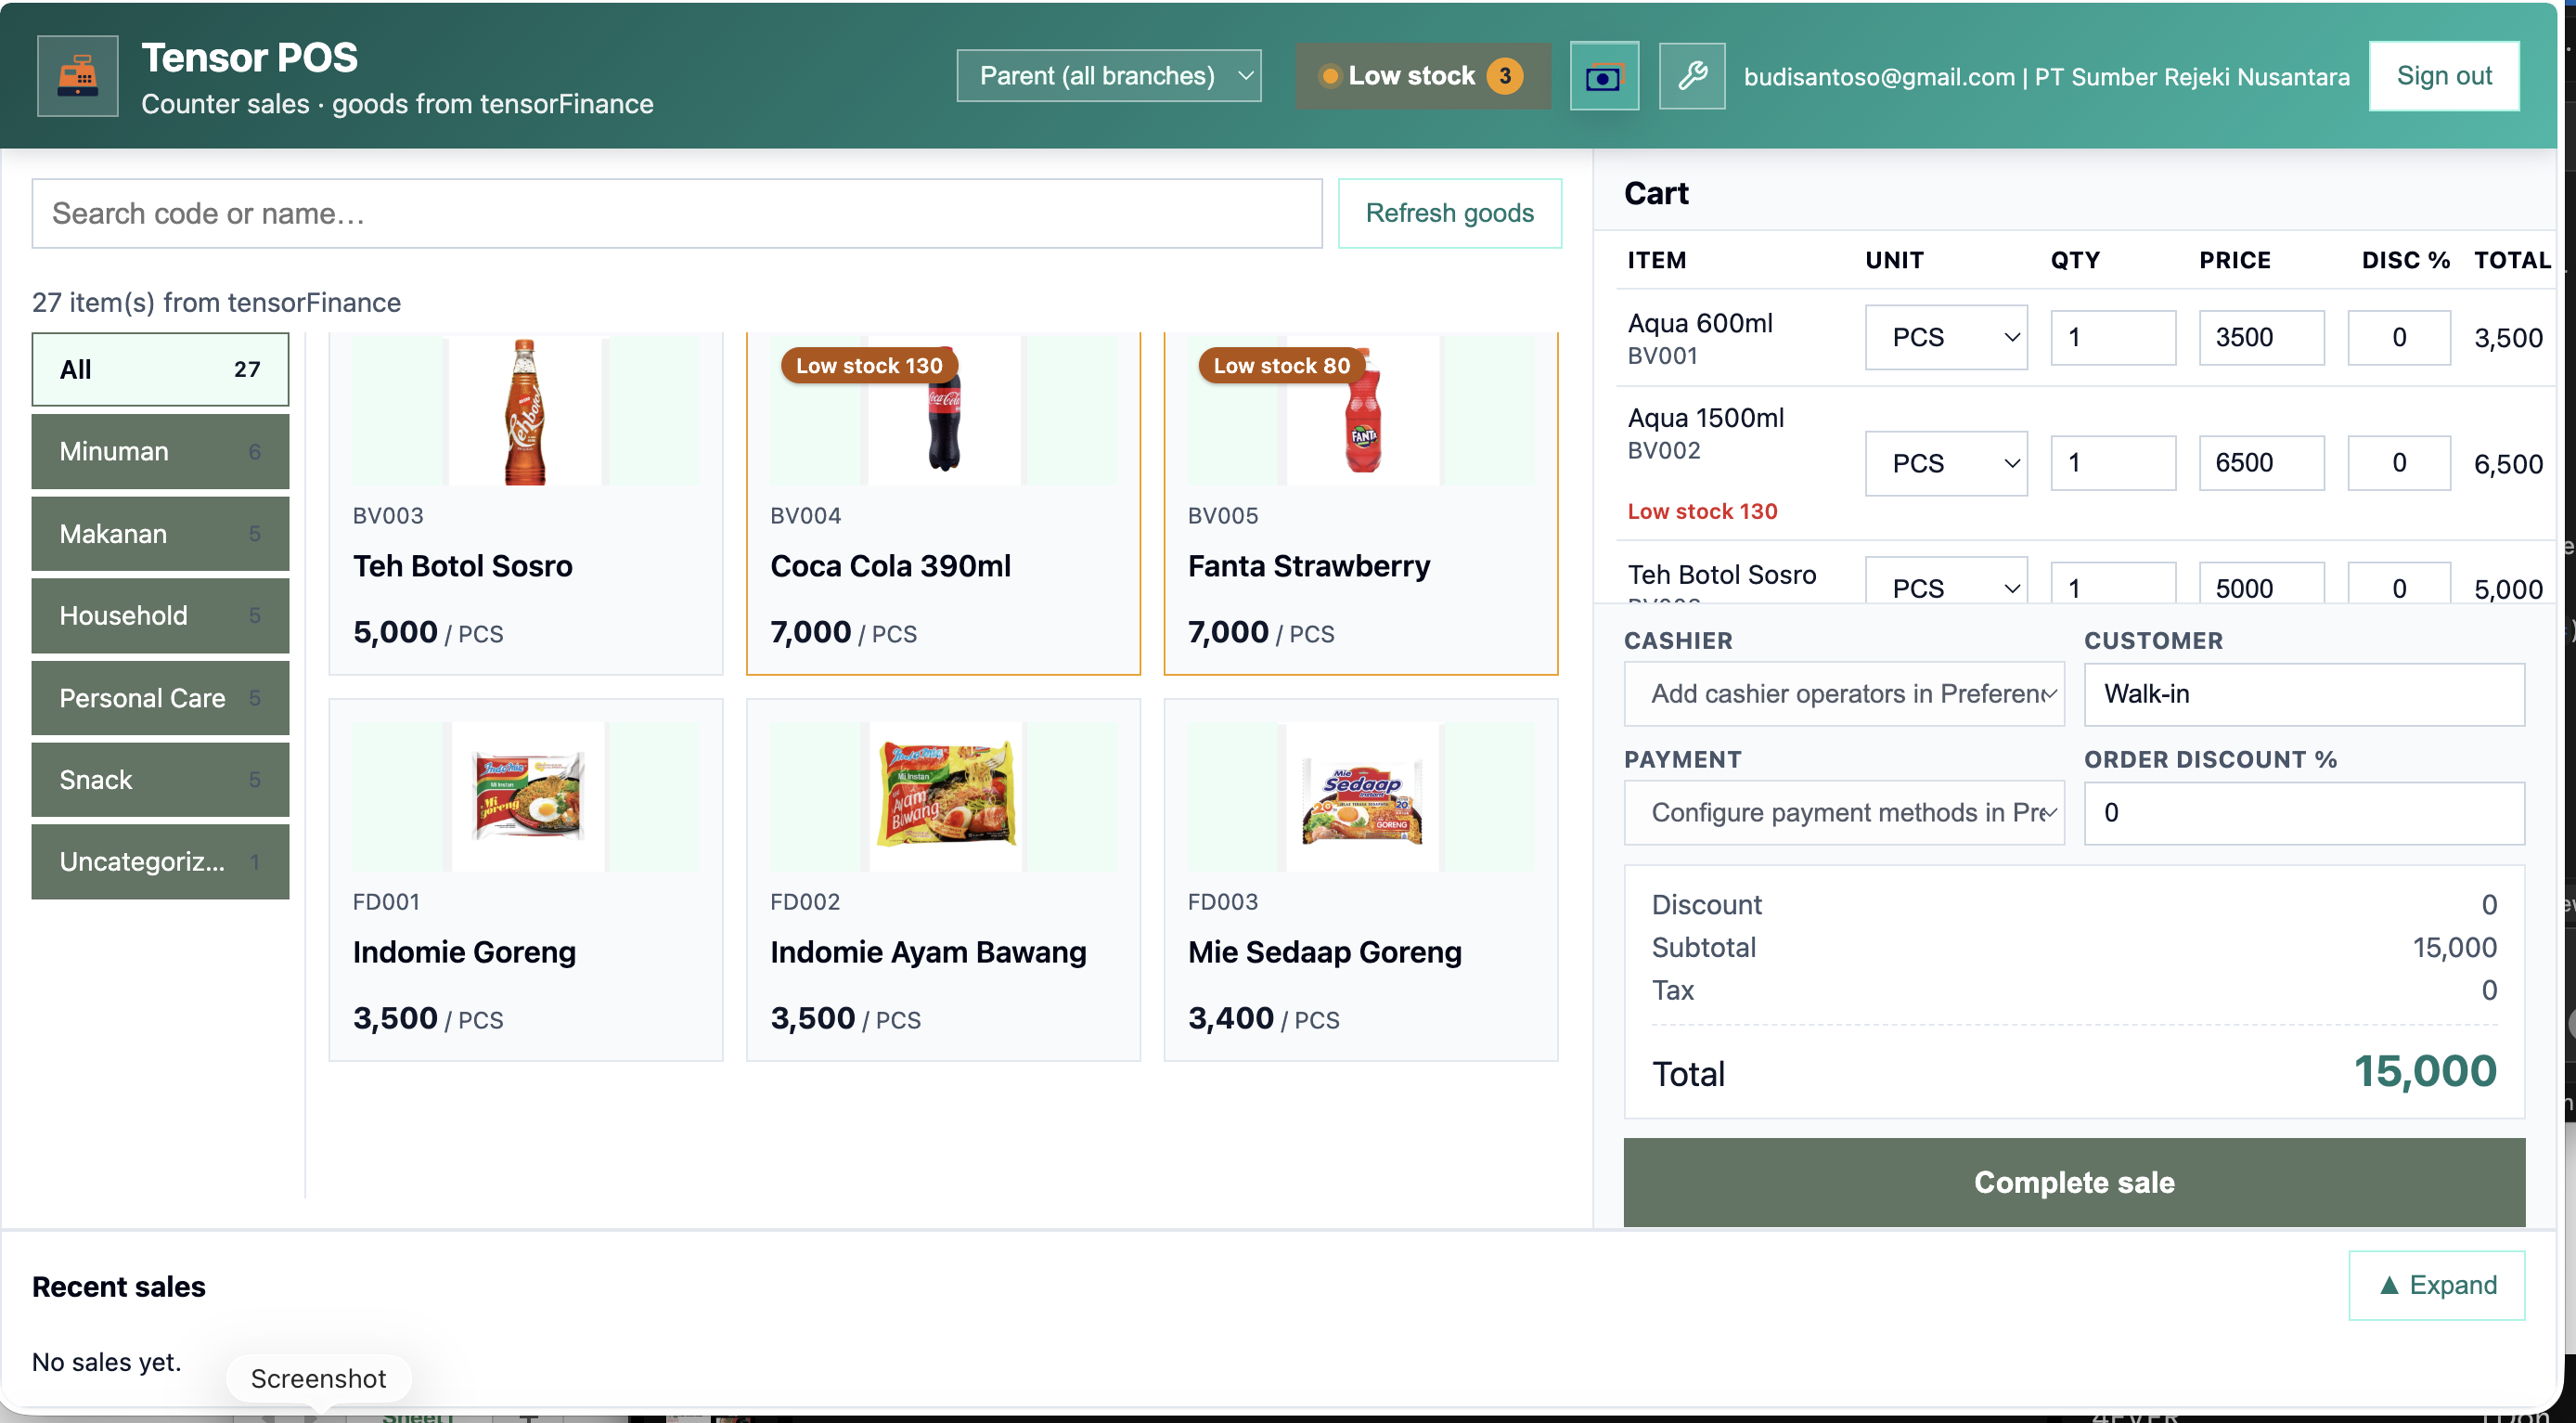Viewport: 2576px width, 1423px height.
Task: Click the Screenshot tooltip label
Action: pos(318,1378)
